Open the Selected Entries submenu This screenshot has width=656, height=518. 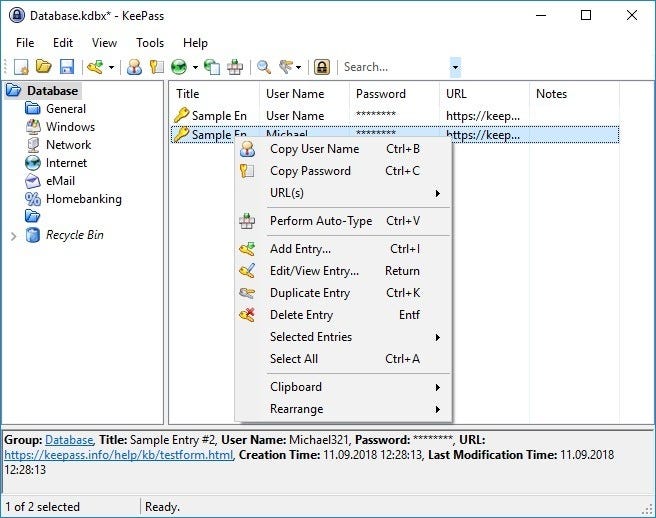point(343,337)
